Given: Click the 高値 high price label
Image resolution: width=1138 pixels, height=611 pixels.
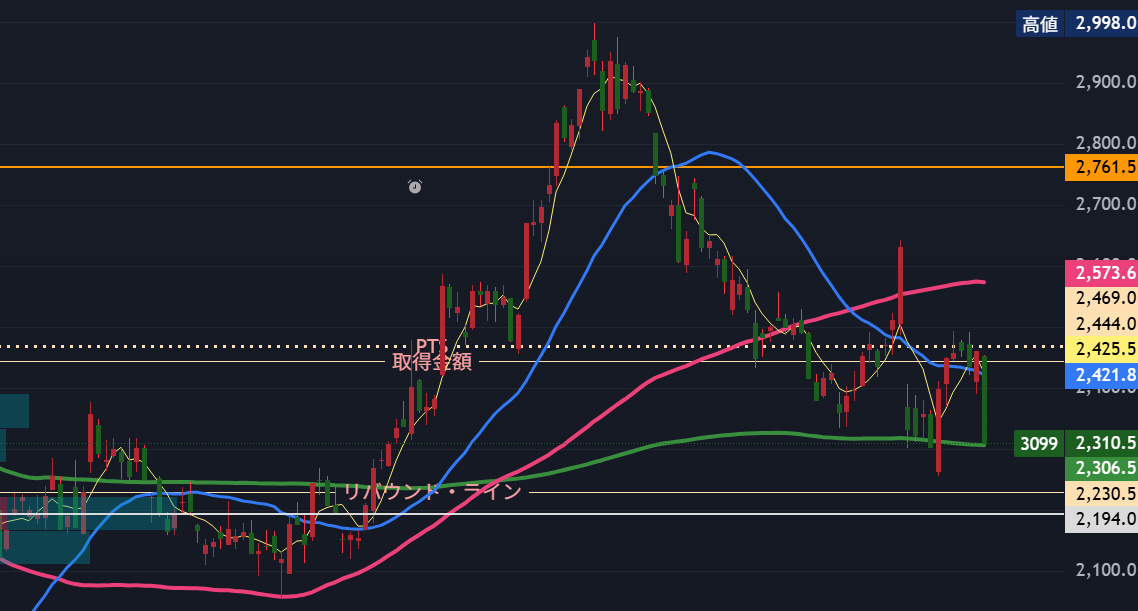Looking at the screenshot, I should [x=1039, y=24].
